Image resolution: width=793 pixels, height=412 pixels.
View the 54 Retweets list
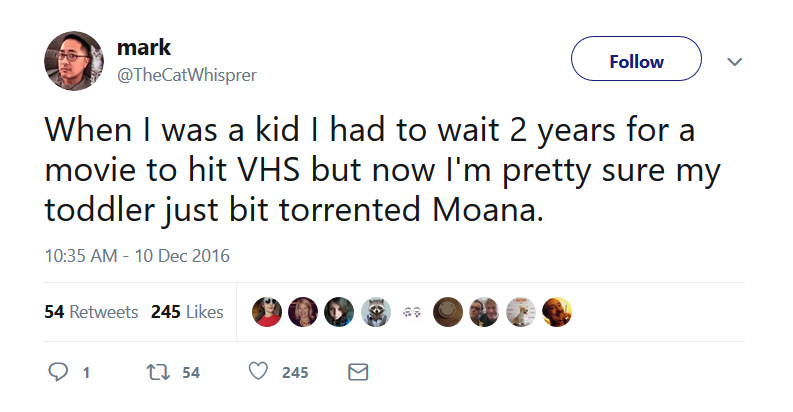91,312
